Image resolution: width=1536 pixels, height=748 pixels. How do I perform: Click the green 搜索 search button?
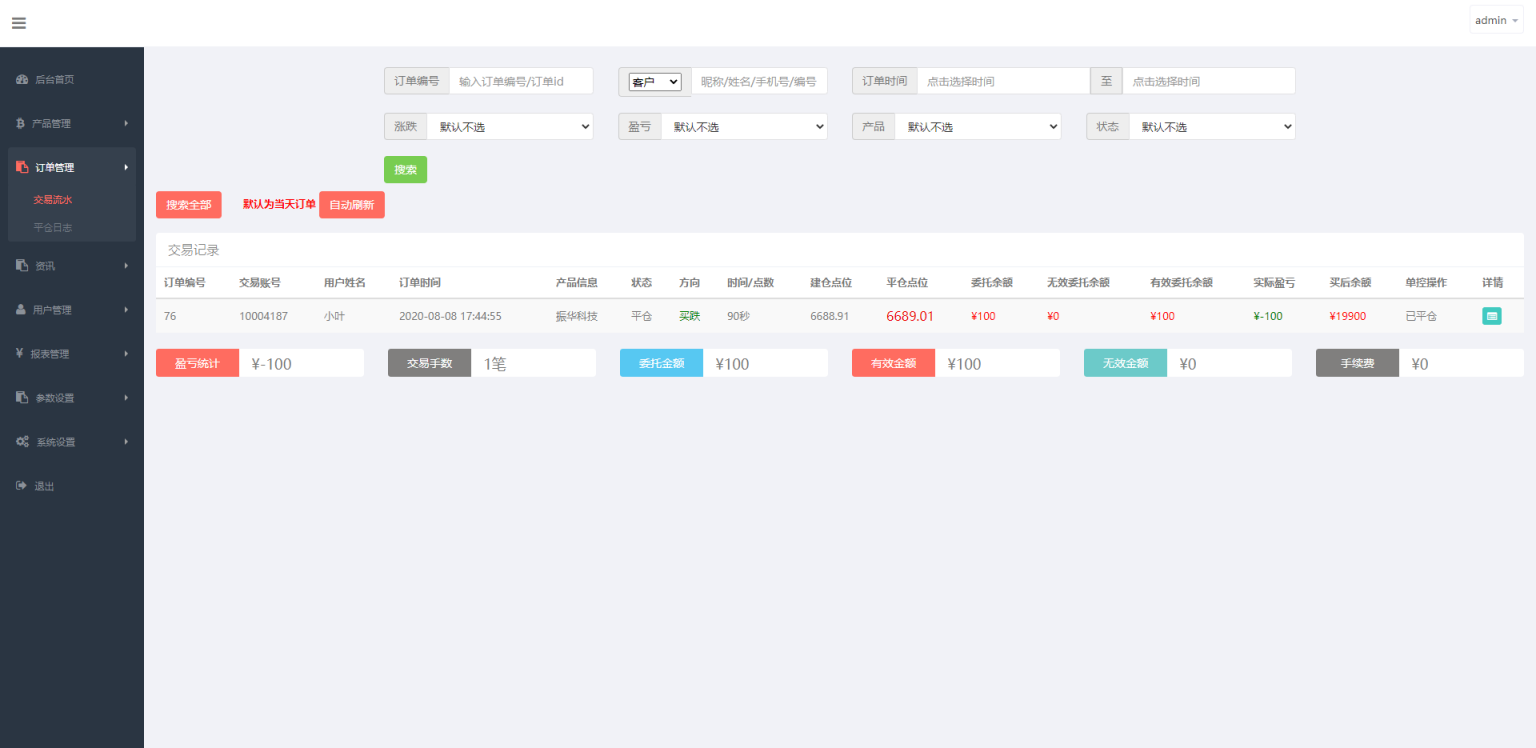tap(405, 169)
